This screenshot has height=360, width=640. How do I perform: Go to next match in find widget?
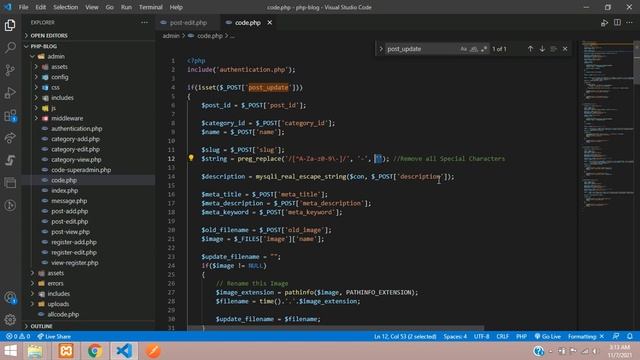pos(542,49)
